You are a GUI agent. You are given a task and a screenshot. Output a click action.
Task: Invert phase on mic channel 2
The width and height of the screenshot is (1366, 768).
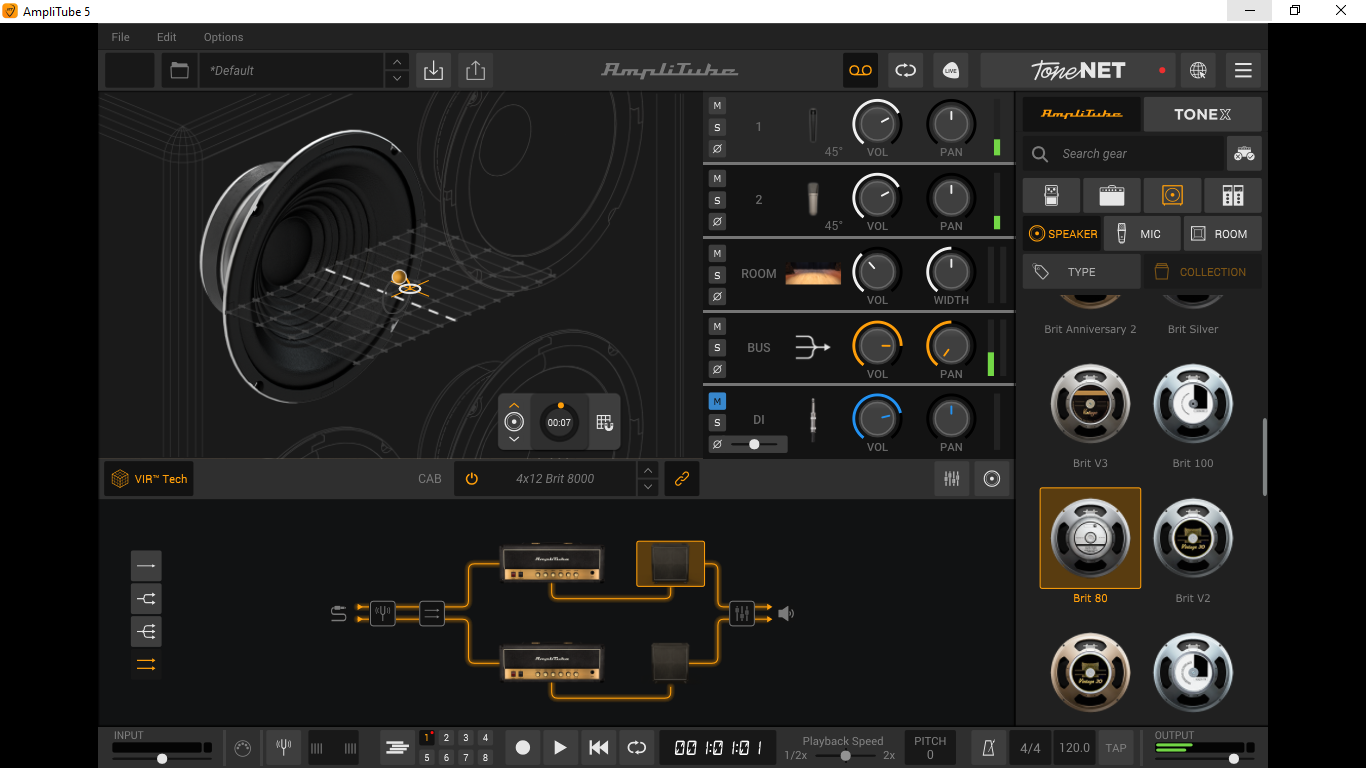click(717, 222)
